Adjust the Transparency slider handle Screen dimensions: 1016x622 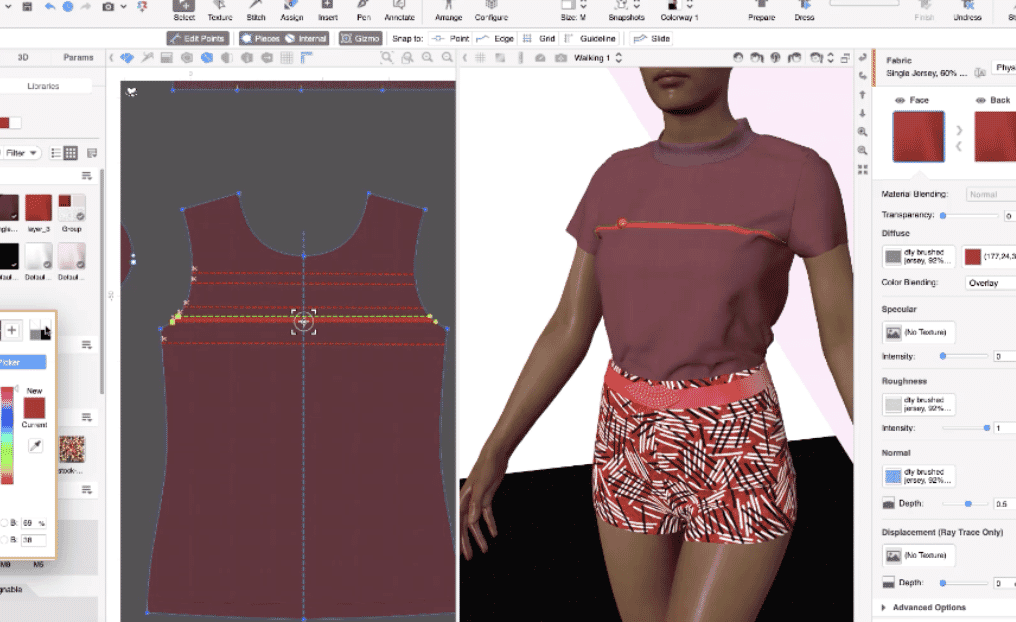pyautogui.click(x=943, y=215)
